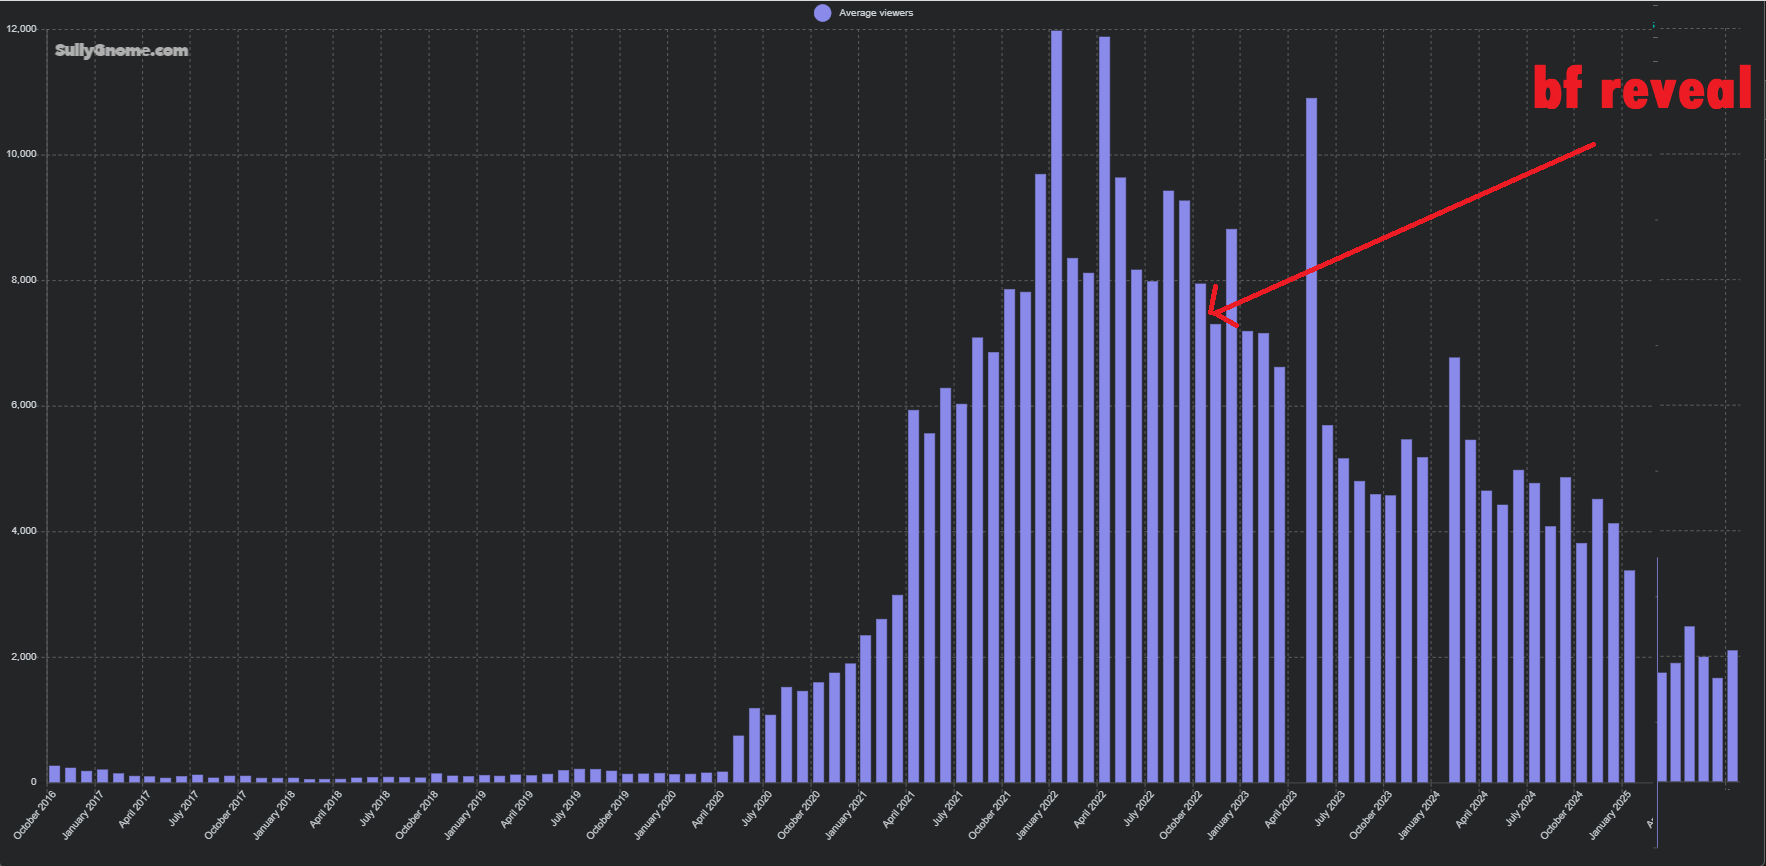Select the July 2020 average viewers bar
This screenshot has width=1766, height=866.
(770, 748)
